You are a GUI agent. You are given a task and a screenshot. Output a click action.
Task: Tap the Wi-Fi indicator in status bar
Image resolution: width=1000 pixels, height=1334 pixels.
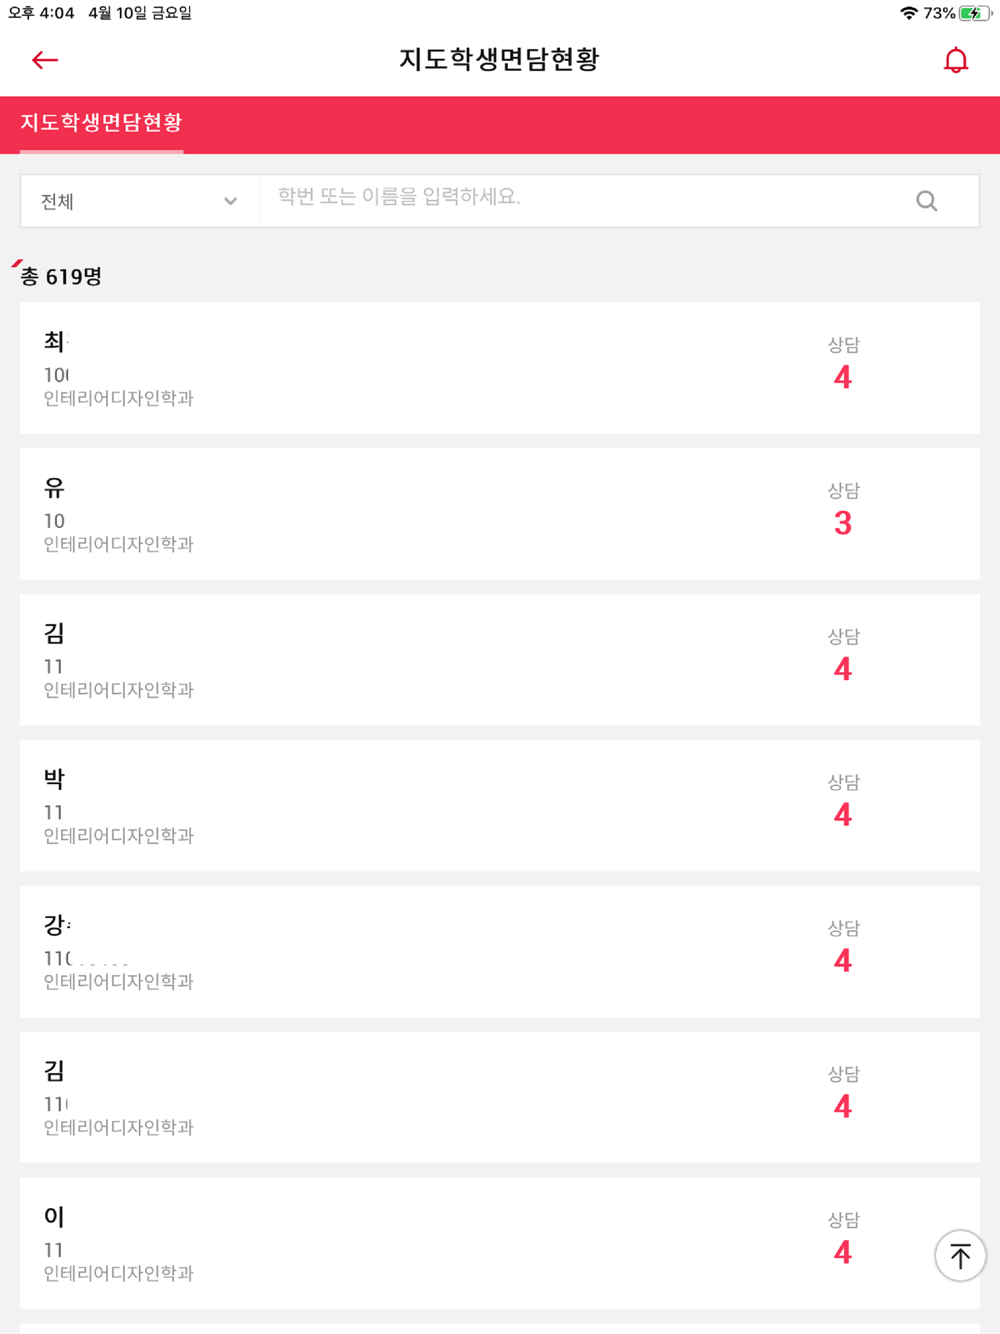908,13
